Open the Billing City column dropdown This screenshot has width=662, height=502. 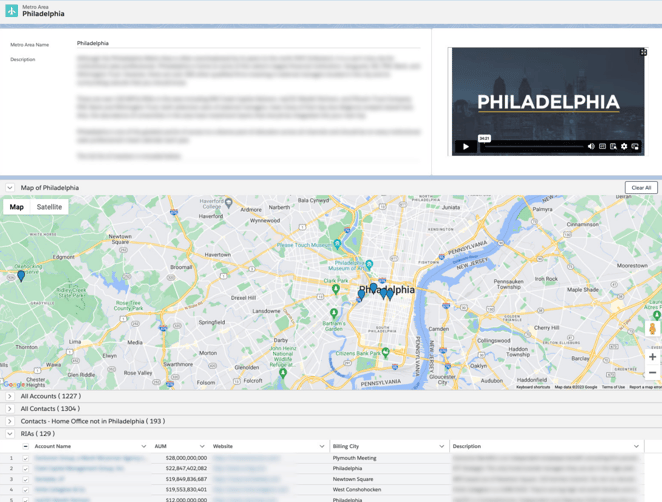pos(441,447)
